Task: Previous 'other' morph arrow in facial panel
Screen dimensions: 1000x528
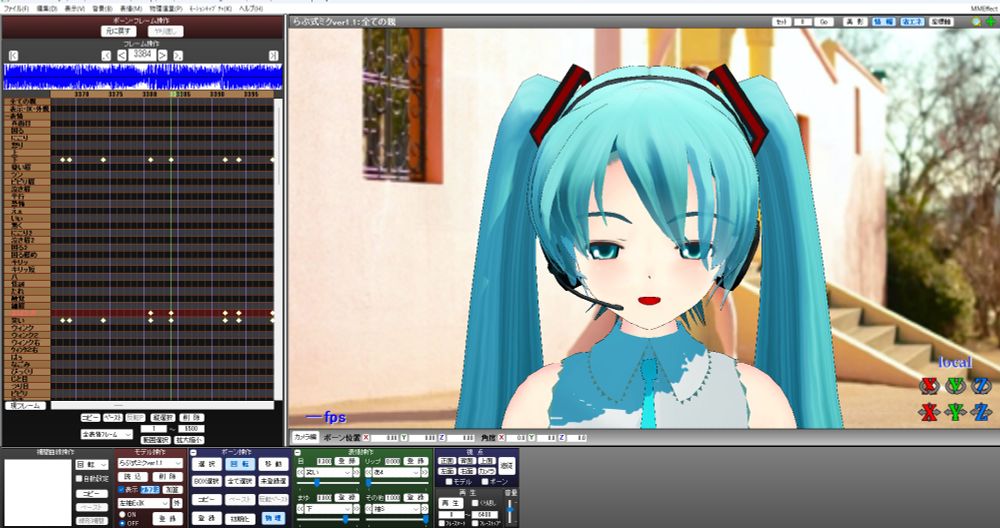Action: [x=369, y=509]
